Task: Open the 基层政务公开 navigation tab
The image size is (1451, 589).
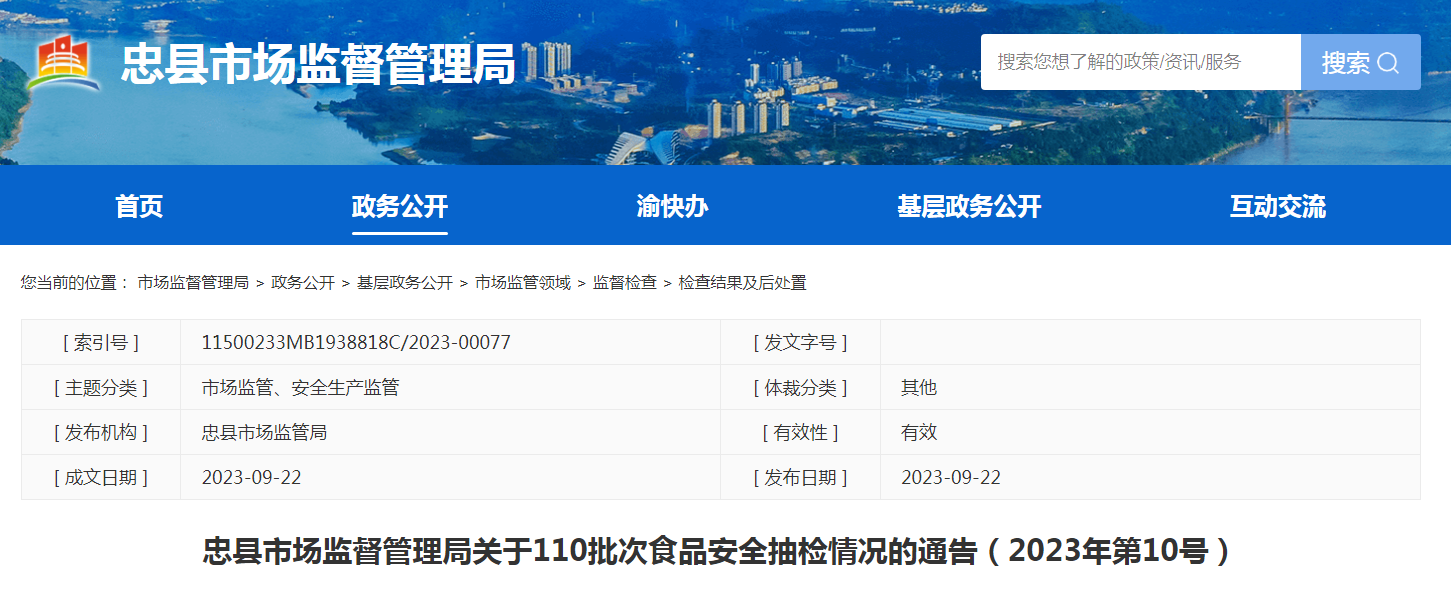Action: [969, 207]
